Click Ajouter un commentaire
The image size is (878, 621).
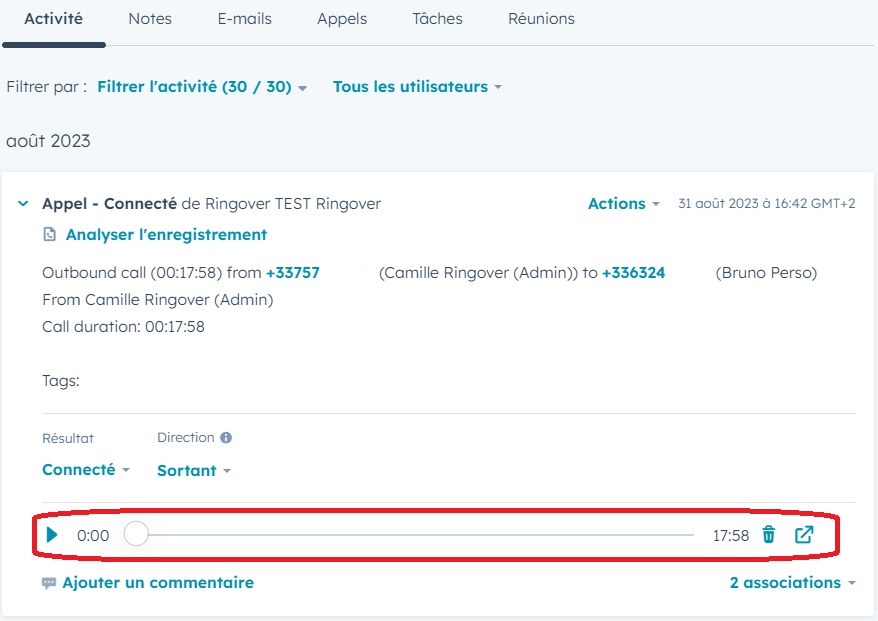158,582
